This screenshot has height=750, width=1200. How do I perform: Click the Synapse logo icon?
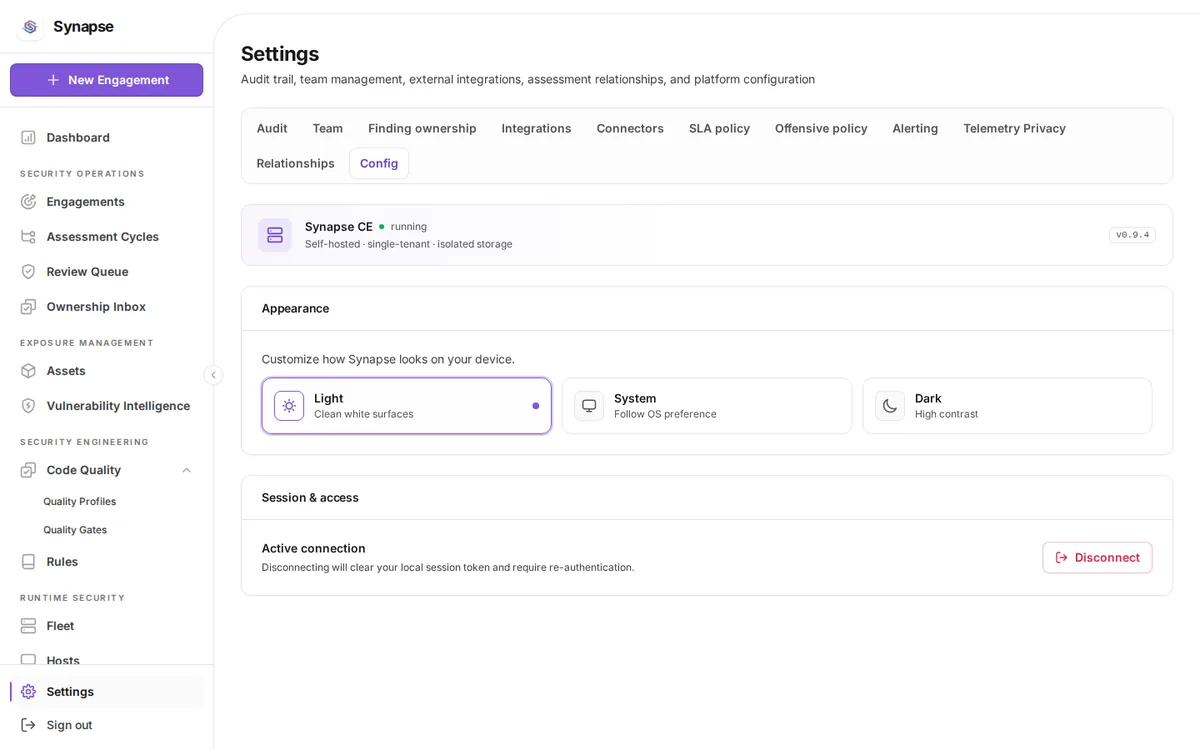(30, 27)
